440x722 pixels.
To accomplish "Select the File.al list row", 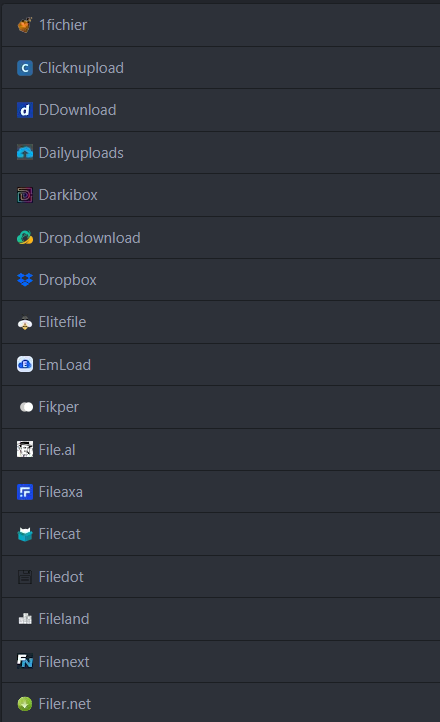I will (x=221, y=449).
